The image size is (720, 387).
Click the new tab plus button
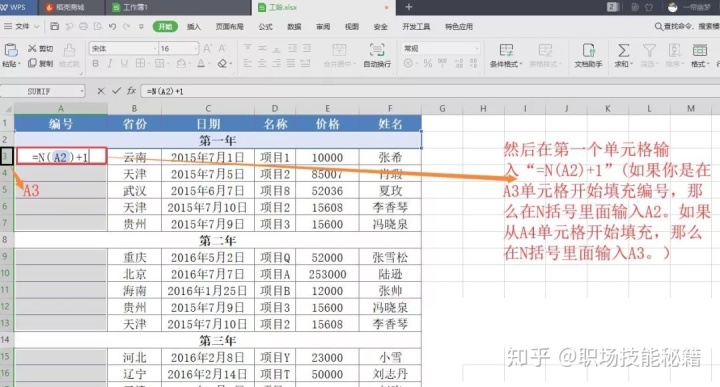click(x=409, y=7)
